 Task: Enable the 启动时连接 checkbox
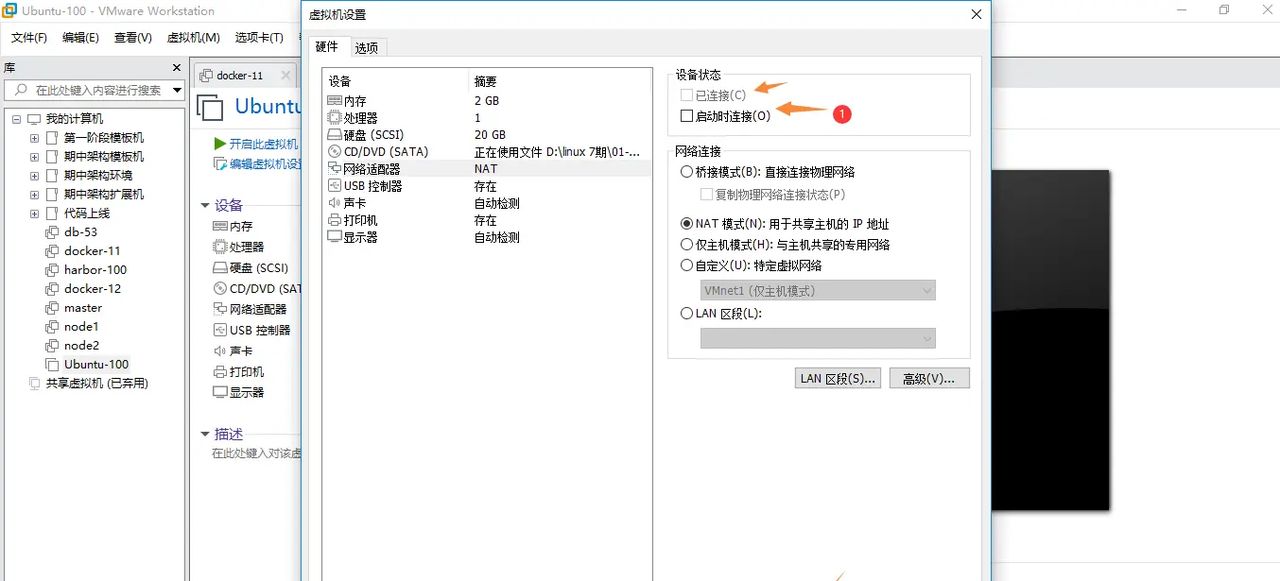(684, 113)
